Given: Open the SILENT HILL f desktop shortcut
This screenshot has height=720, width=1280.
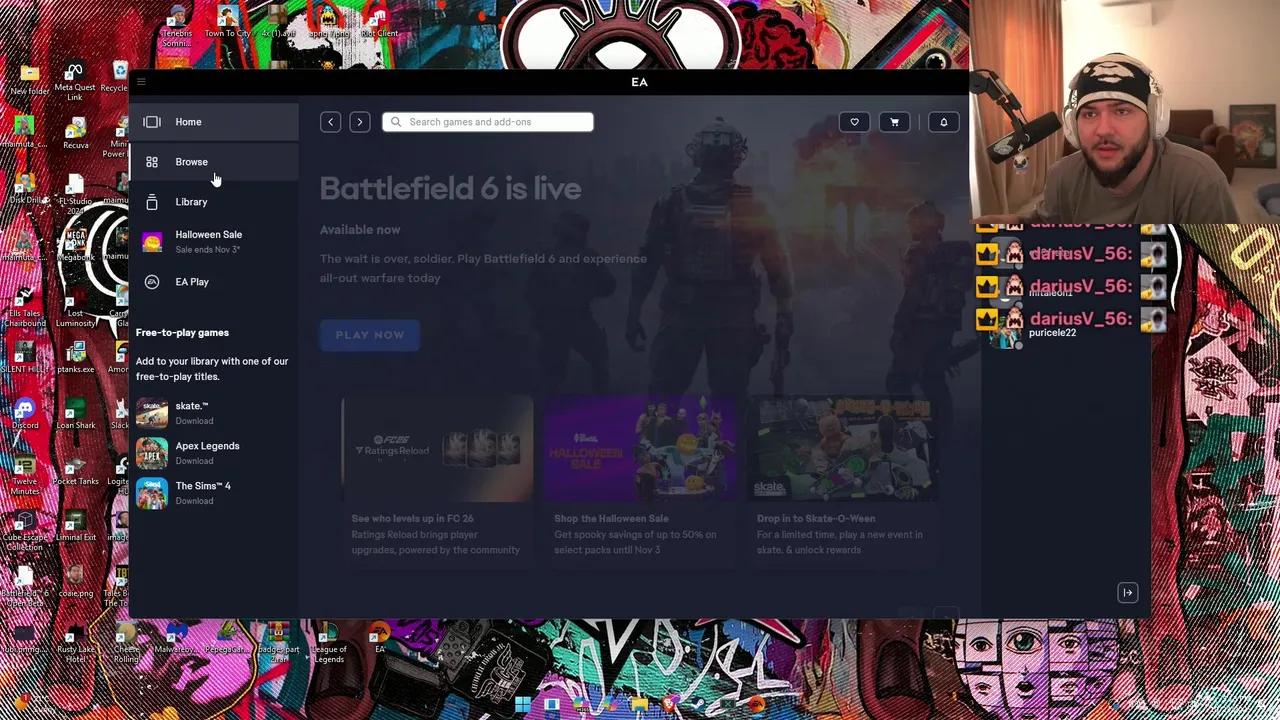Looking at the screenshot, I should point(25,358).
